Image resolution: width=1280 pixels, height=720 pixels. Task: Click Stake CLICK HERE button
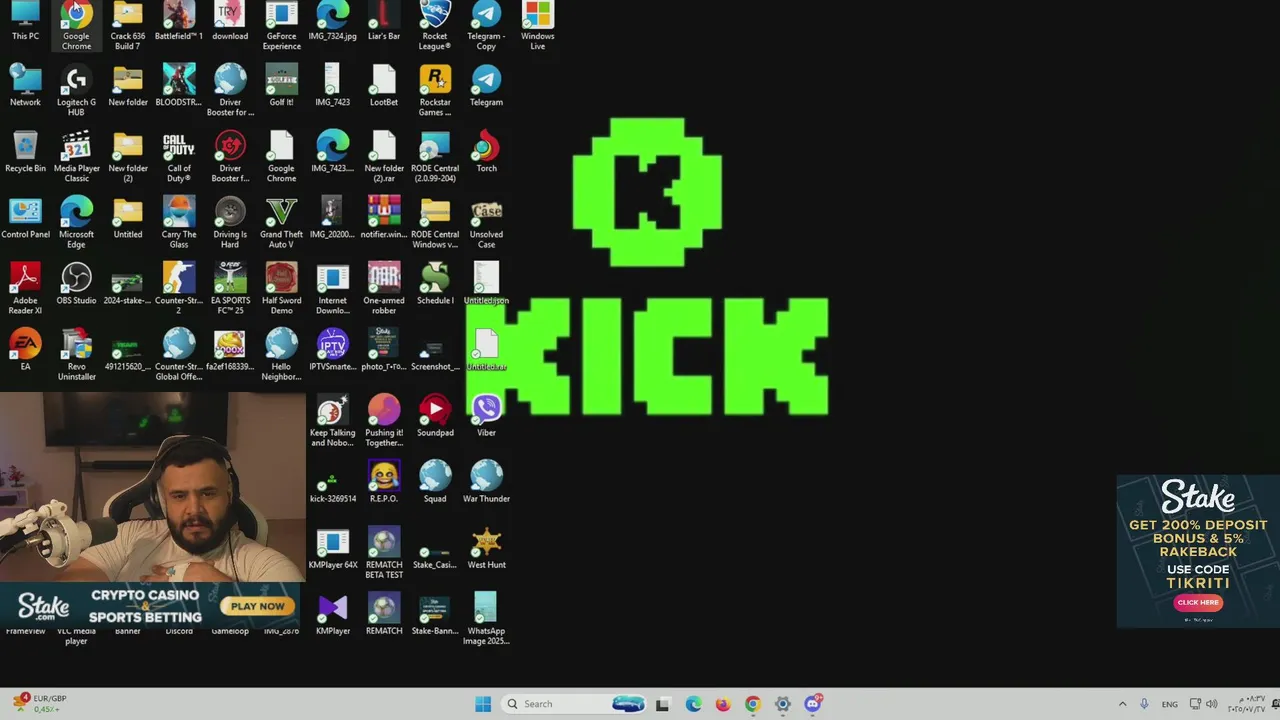point(1198,602)
